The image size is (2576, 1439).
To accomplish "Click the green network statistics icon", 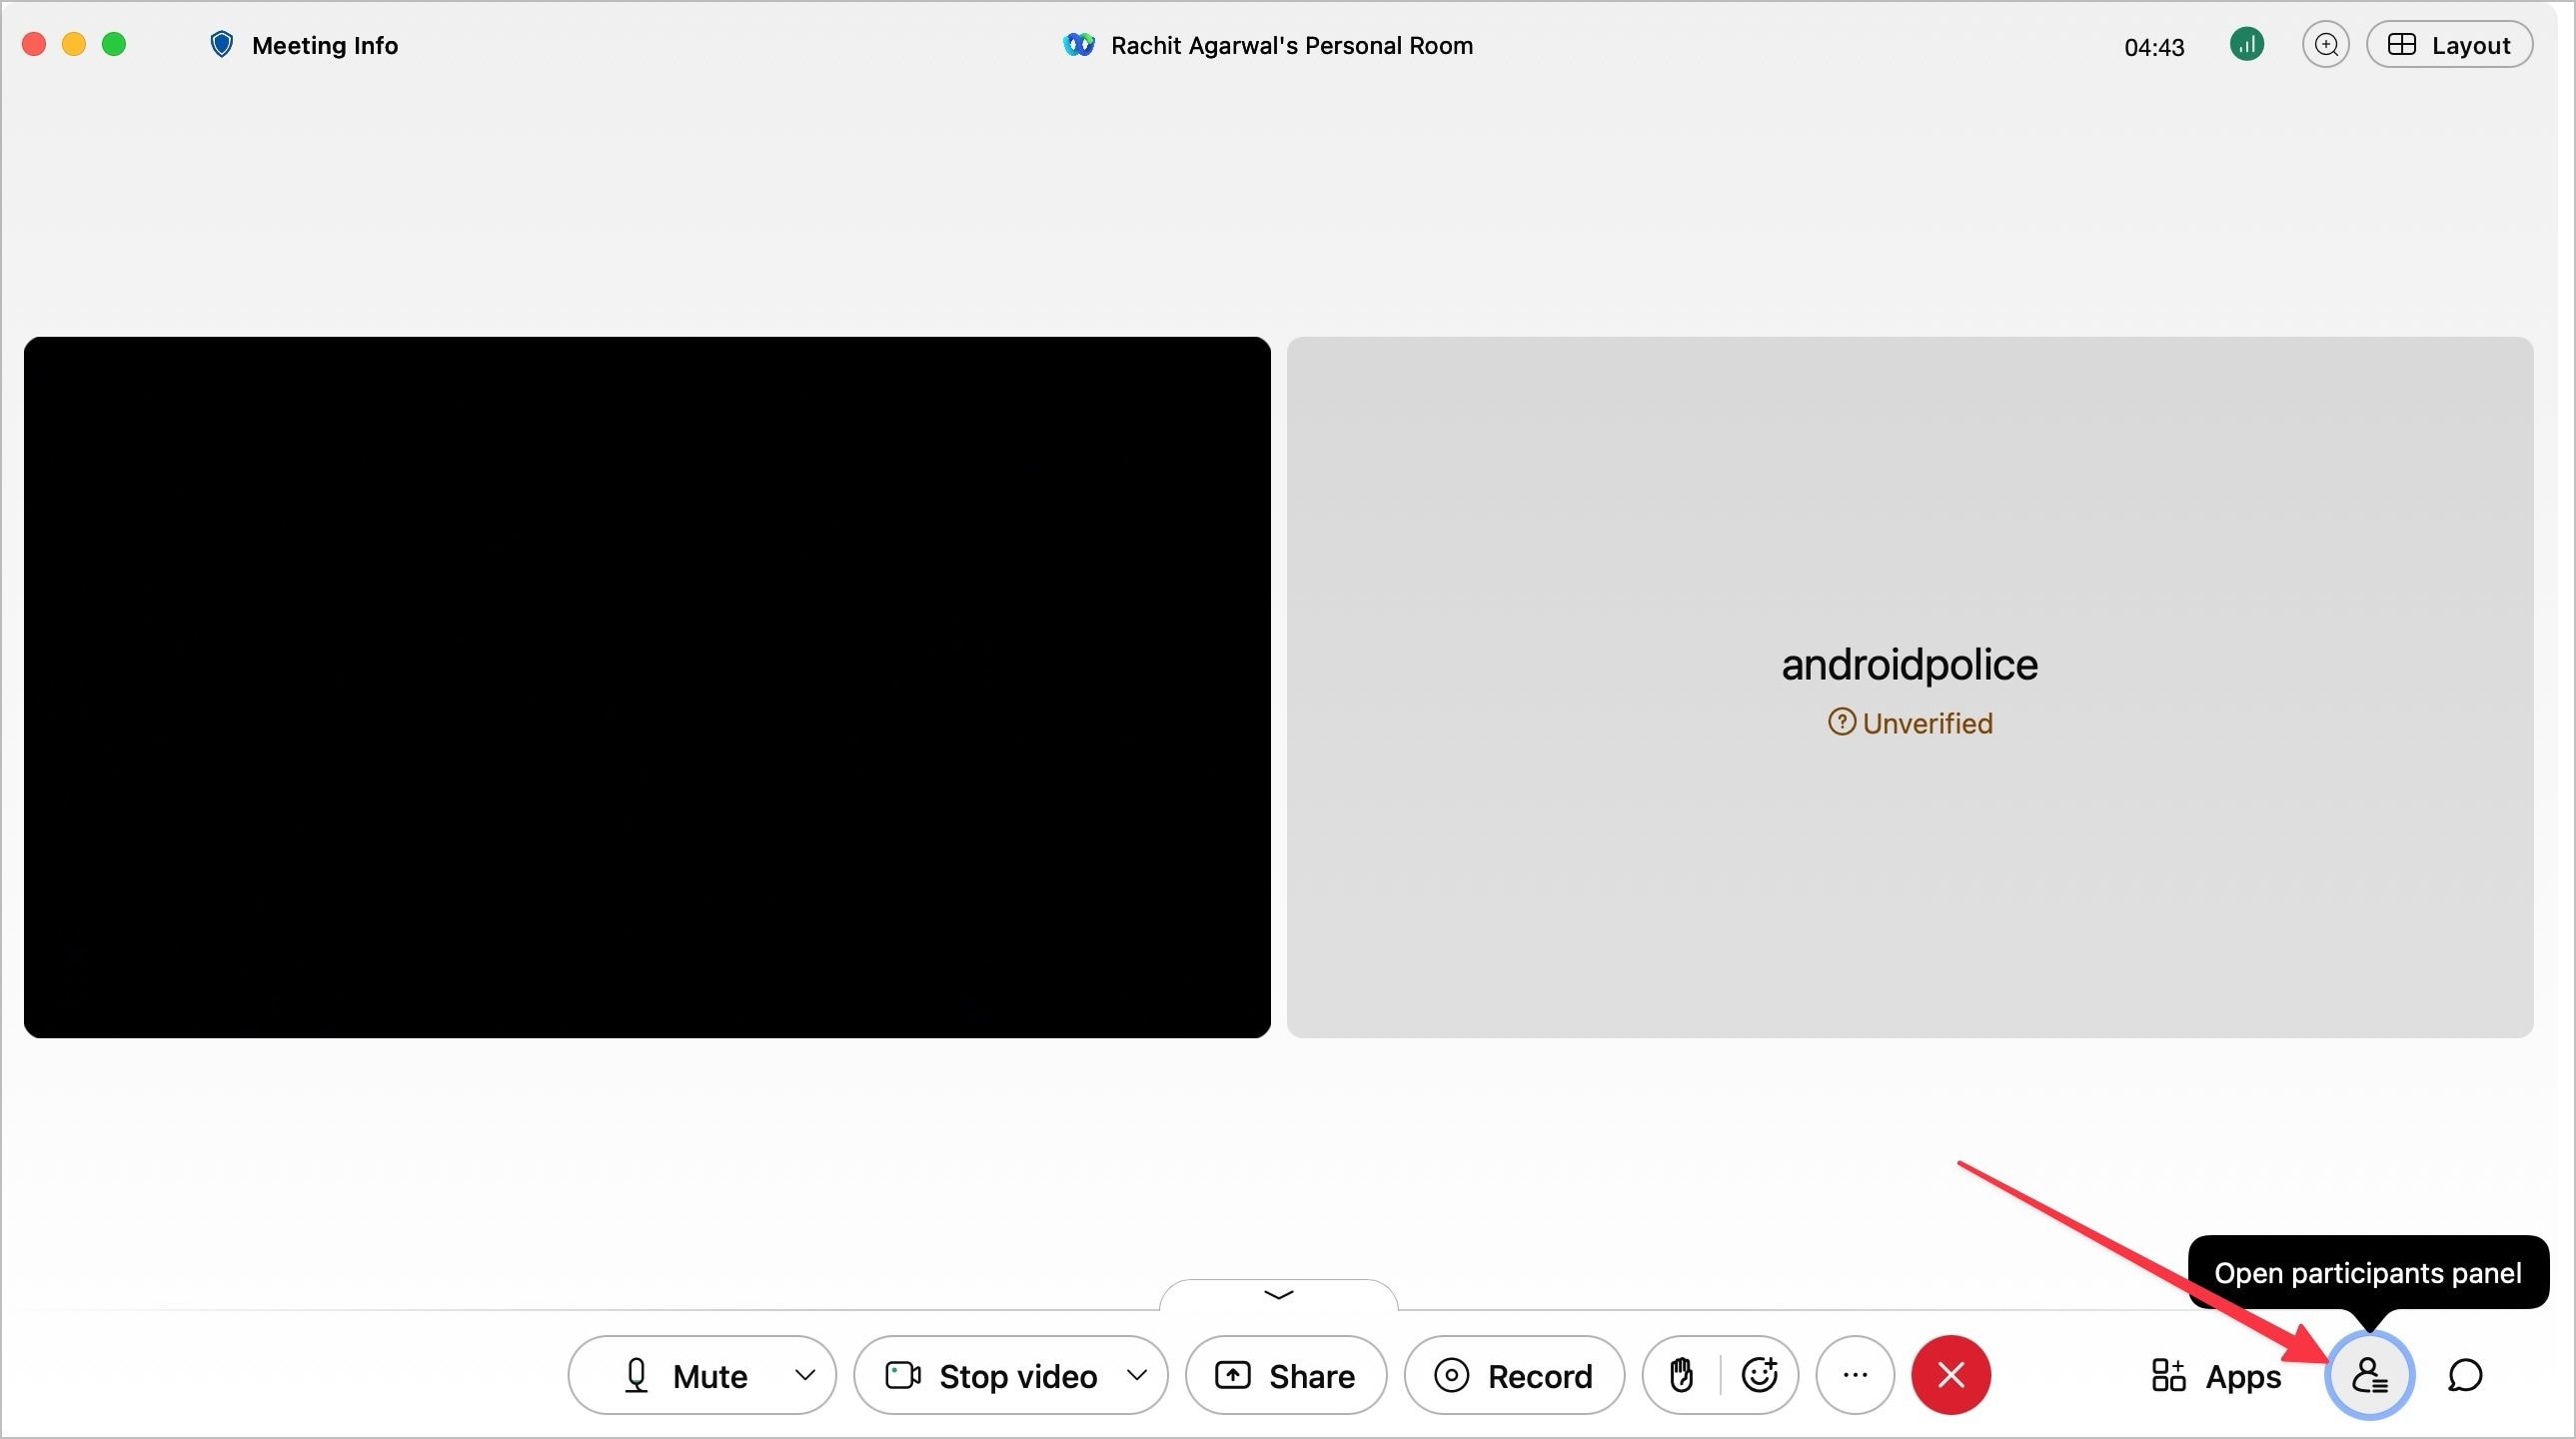I will point(2246,45).
